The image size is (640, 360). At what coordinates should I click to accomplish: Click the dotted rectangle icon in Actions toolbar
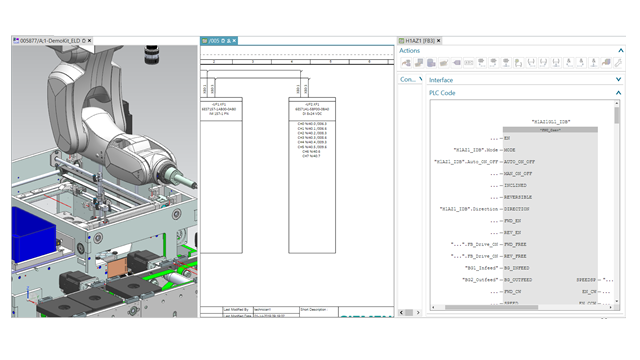(x=469, y=63)
